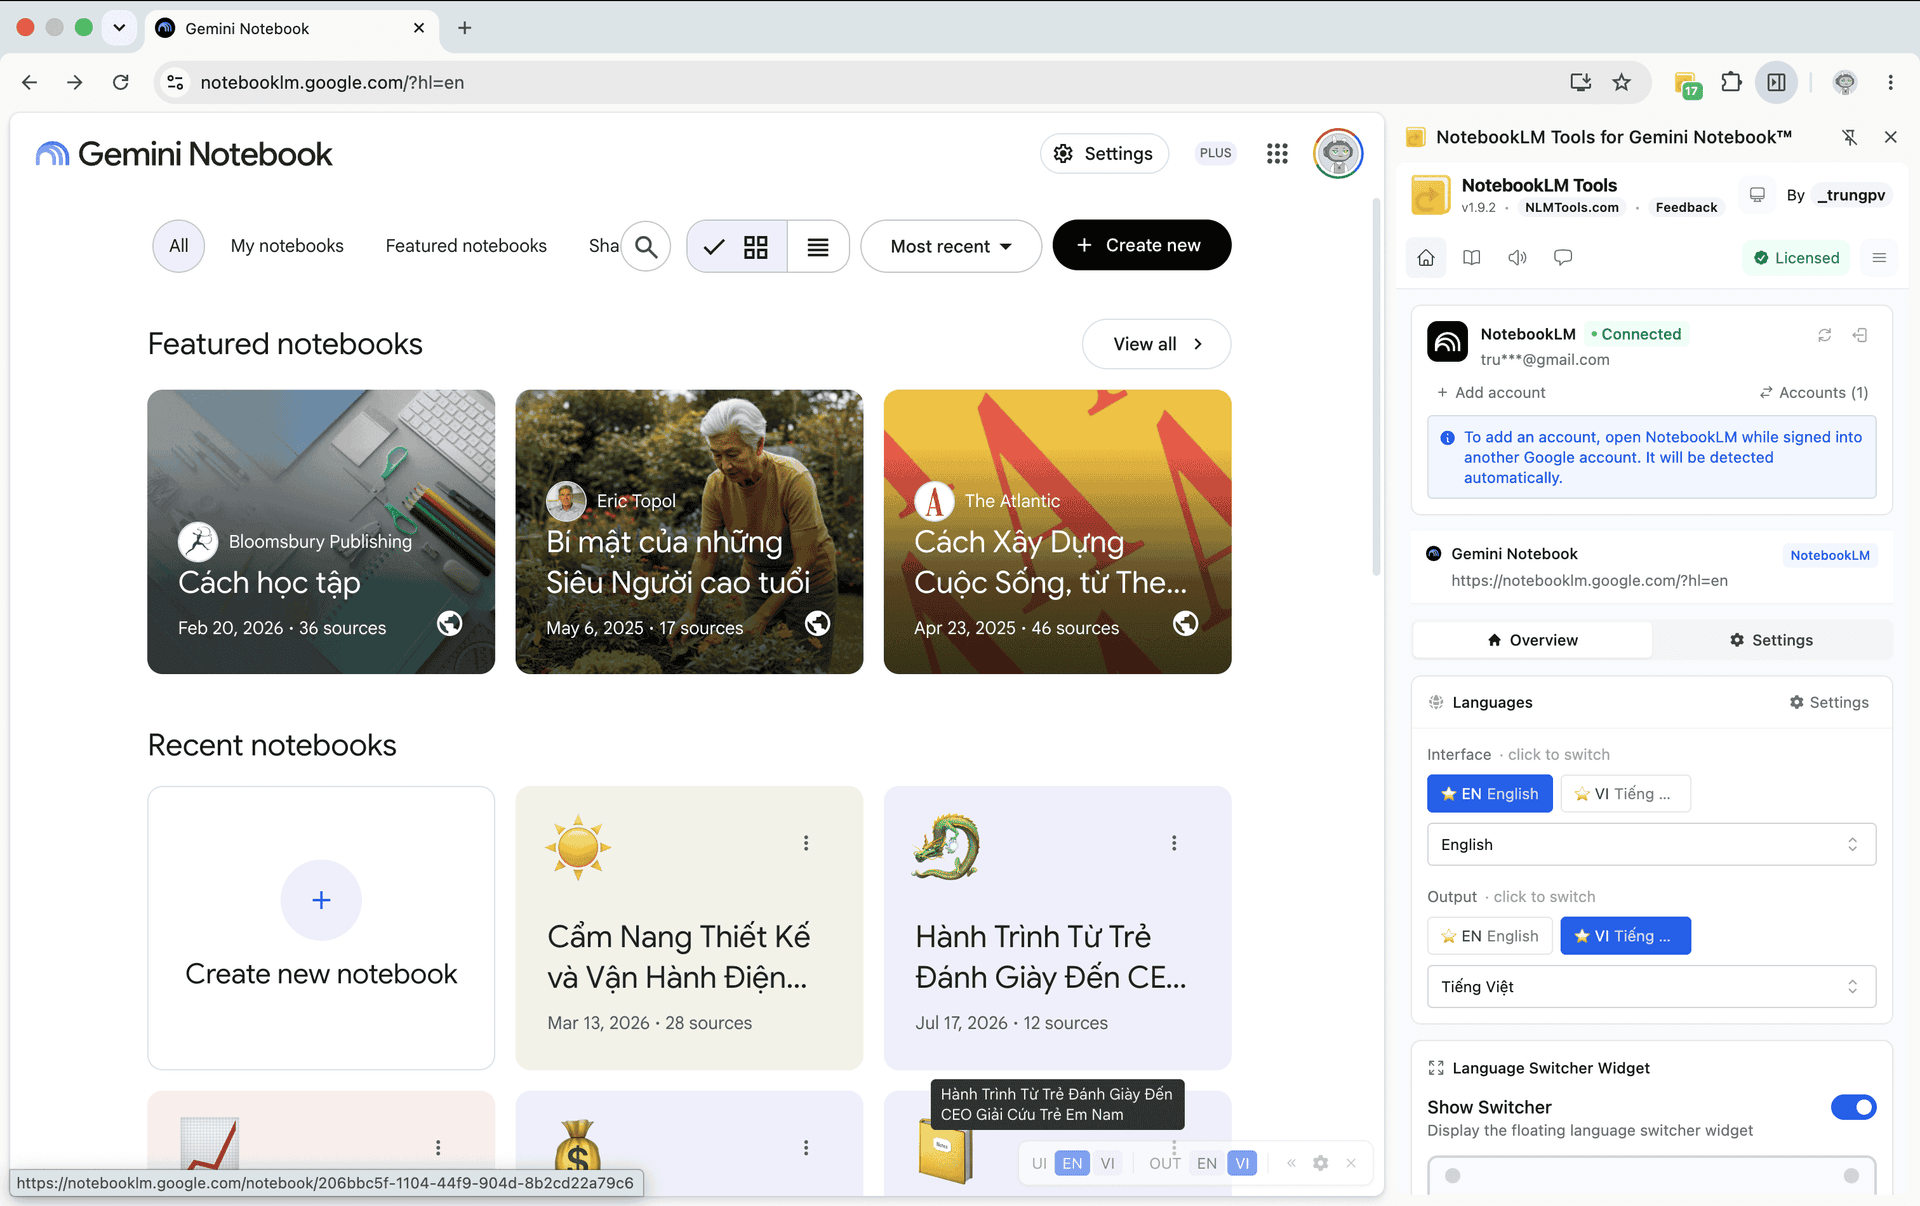Click Create new button
Screen dimensions: 1920x1206
1141,245
